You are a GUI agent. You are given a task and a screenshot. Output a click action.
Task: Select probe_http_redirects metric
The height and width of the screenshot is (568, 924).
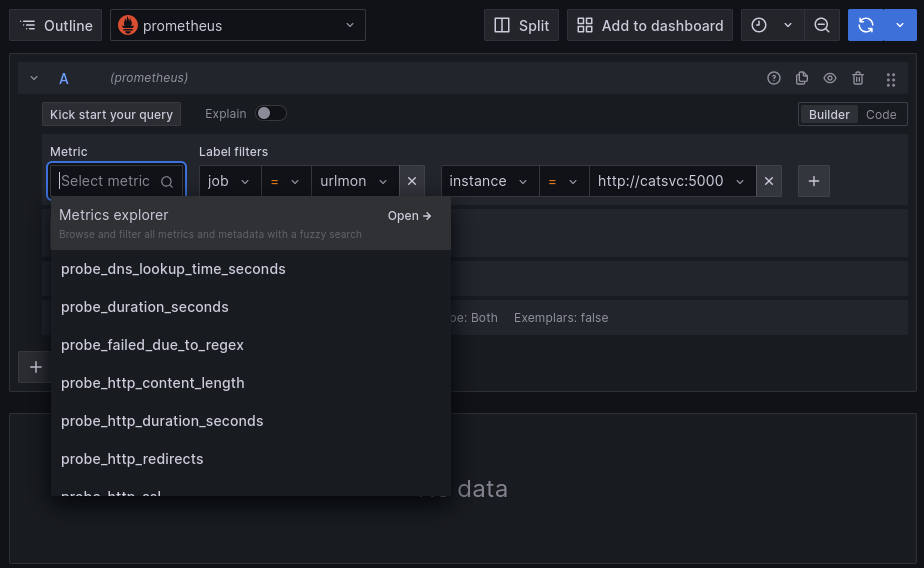[x=250, y=459]
